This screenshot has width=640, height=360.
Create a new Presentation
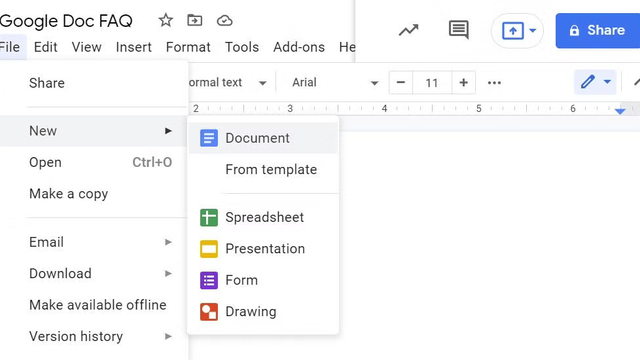pyautogui.click(x=263, y=249)
